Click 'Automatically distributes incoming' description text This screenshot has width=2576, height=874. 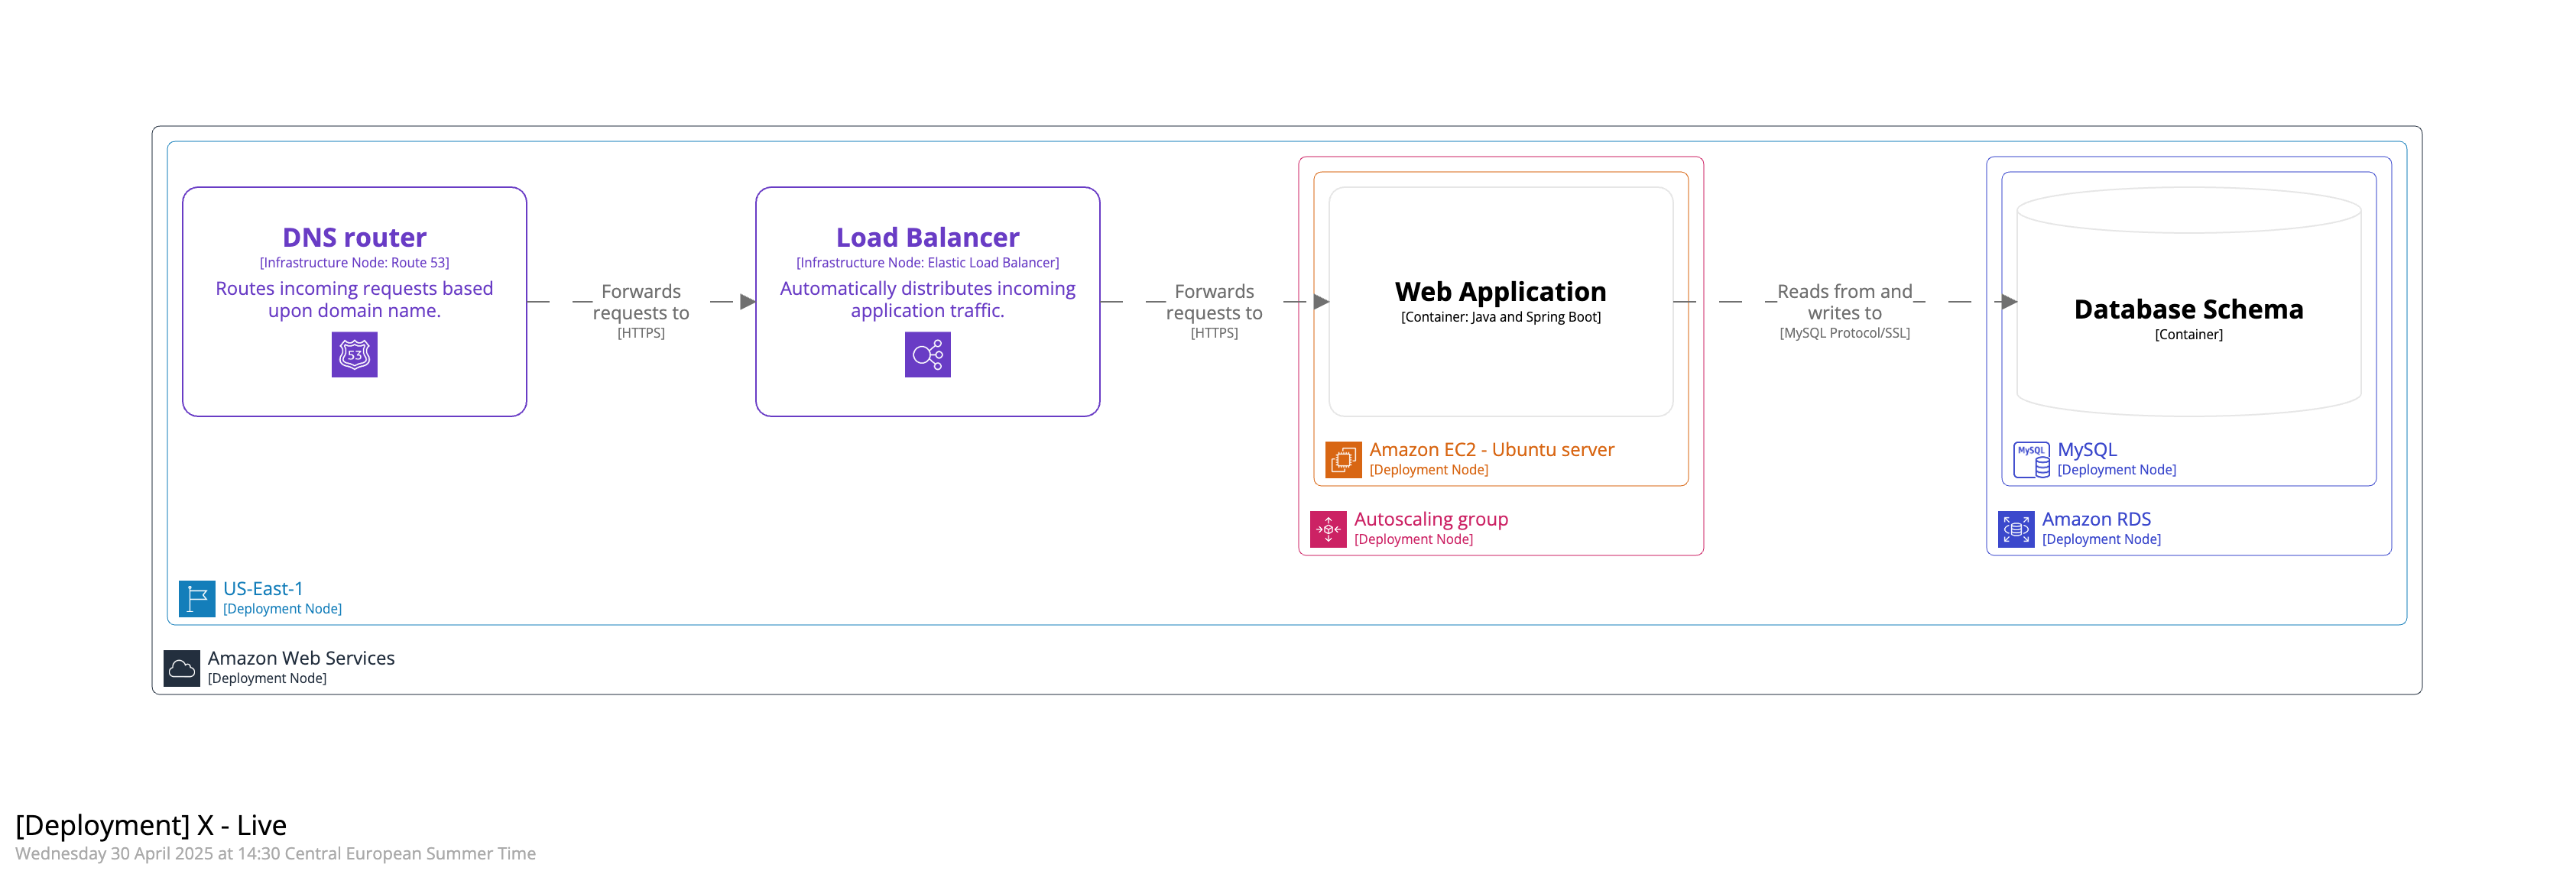tap(927, 288)
